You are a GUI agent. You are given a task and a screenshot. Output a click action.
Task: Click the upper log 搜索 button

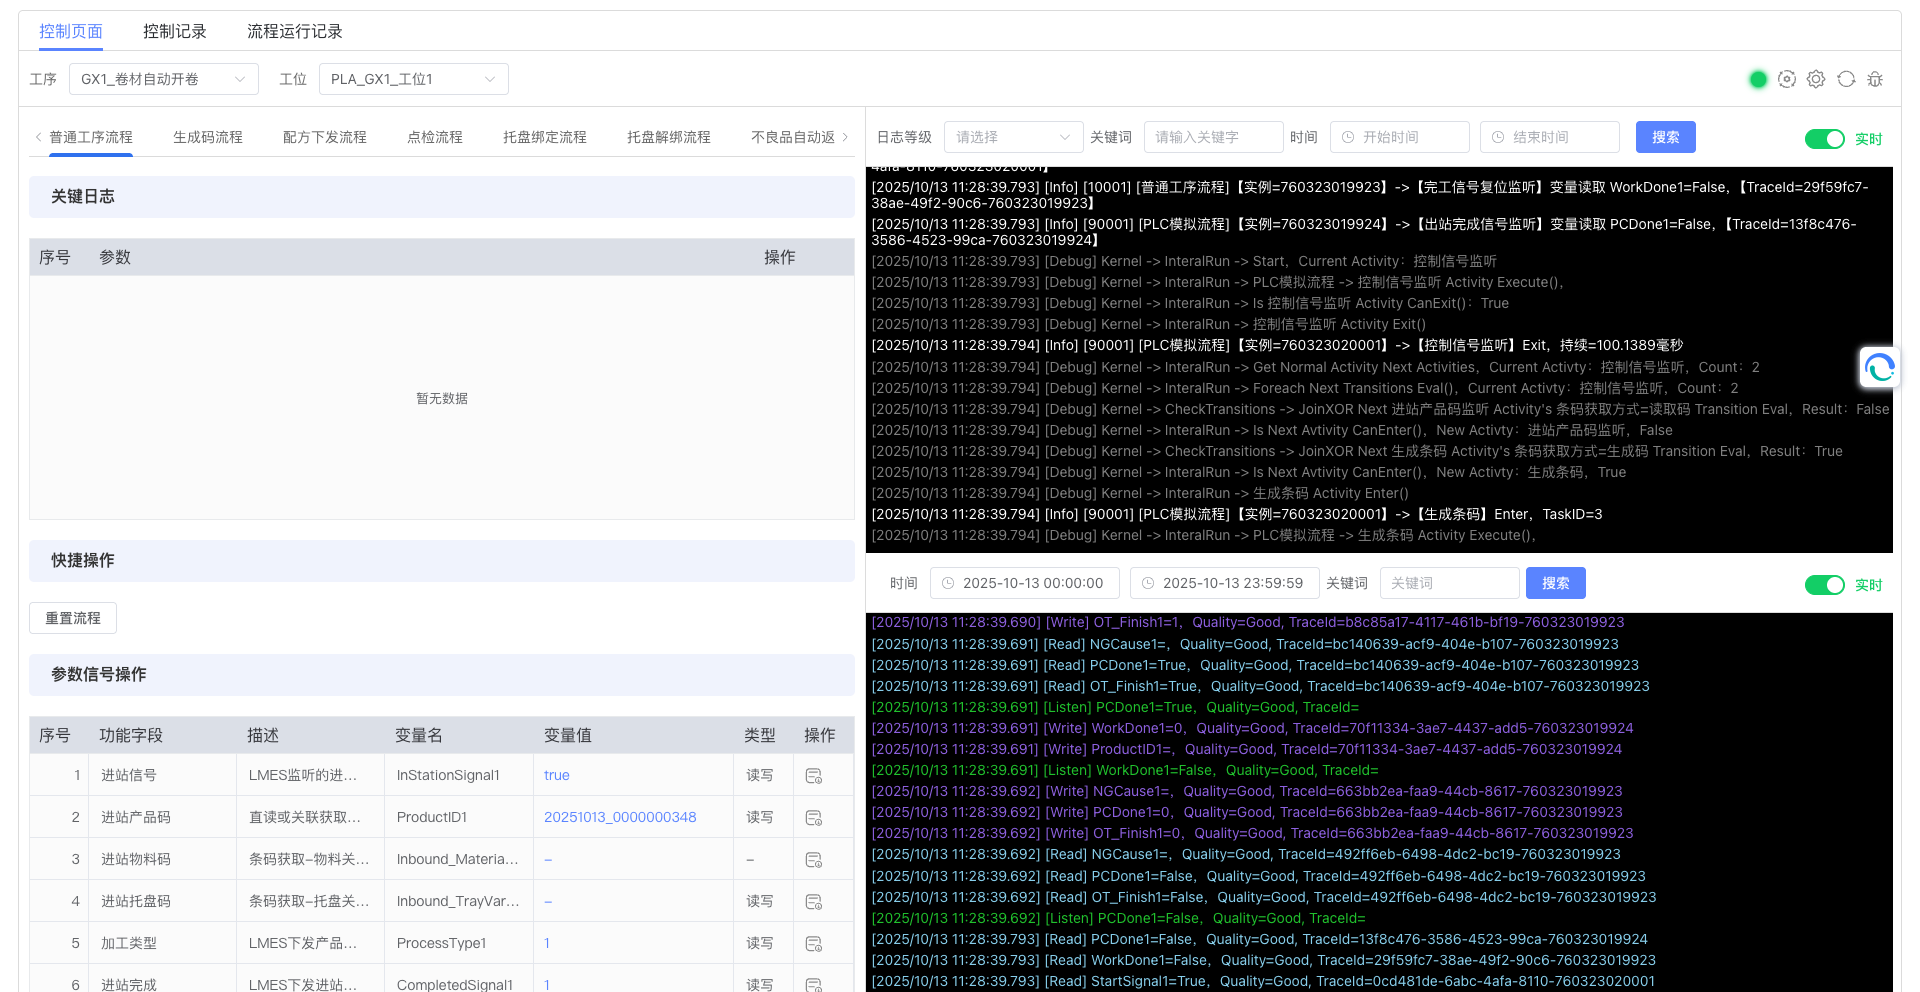[x=1665, y=137]
